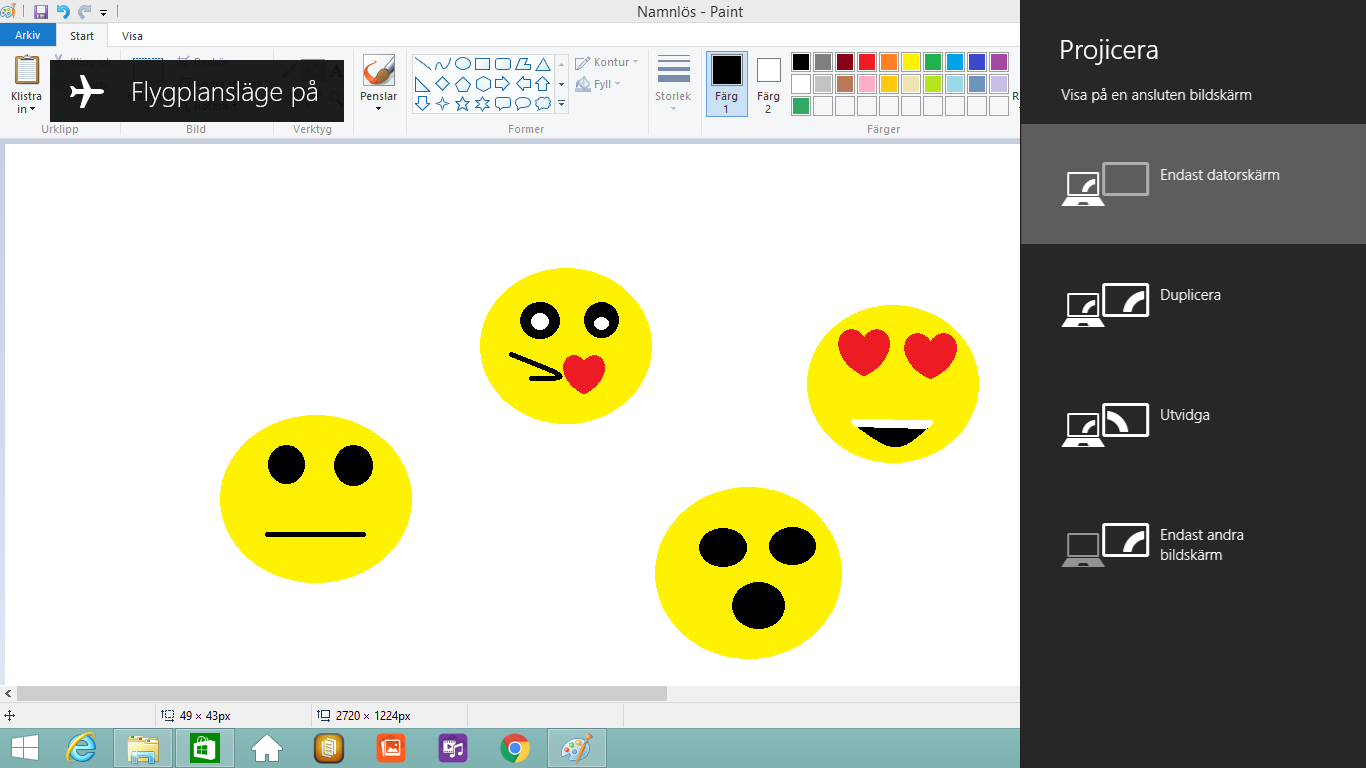Expand the Storlek line size dropdown
Screen dimensions: 1366x768
pyautogui.click(x=673, y=83)
